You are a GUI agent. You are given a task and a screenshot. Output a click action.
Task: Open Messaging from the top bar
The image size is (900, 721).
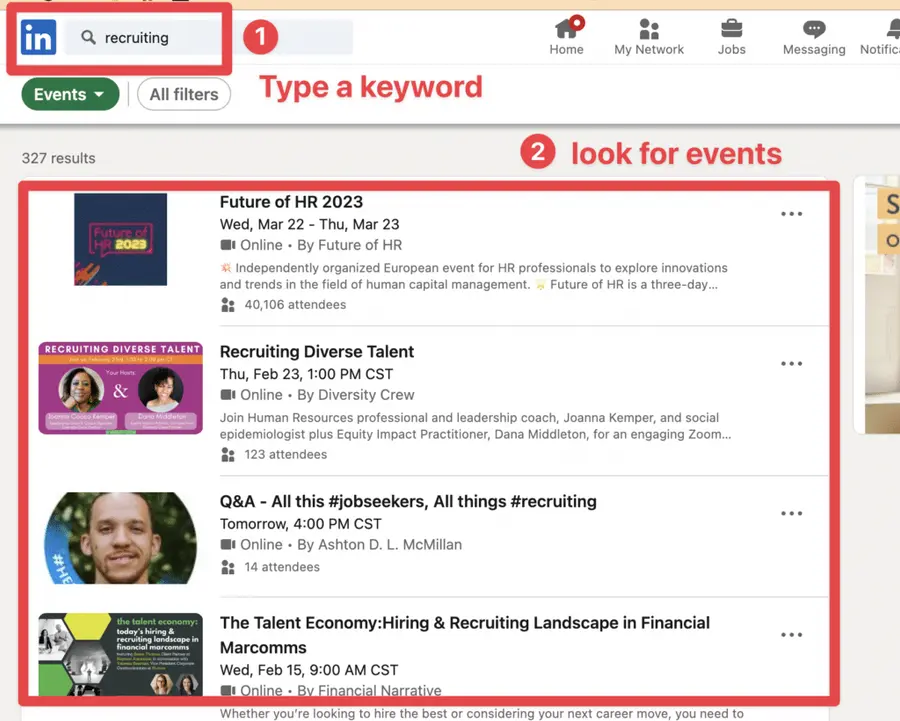pyautogui.click(x=814, y=36)
